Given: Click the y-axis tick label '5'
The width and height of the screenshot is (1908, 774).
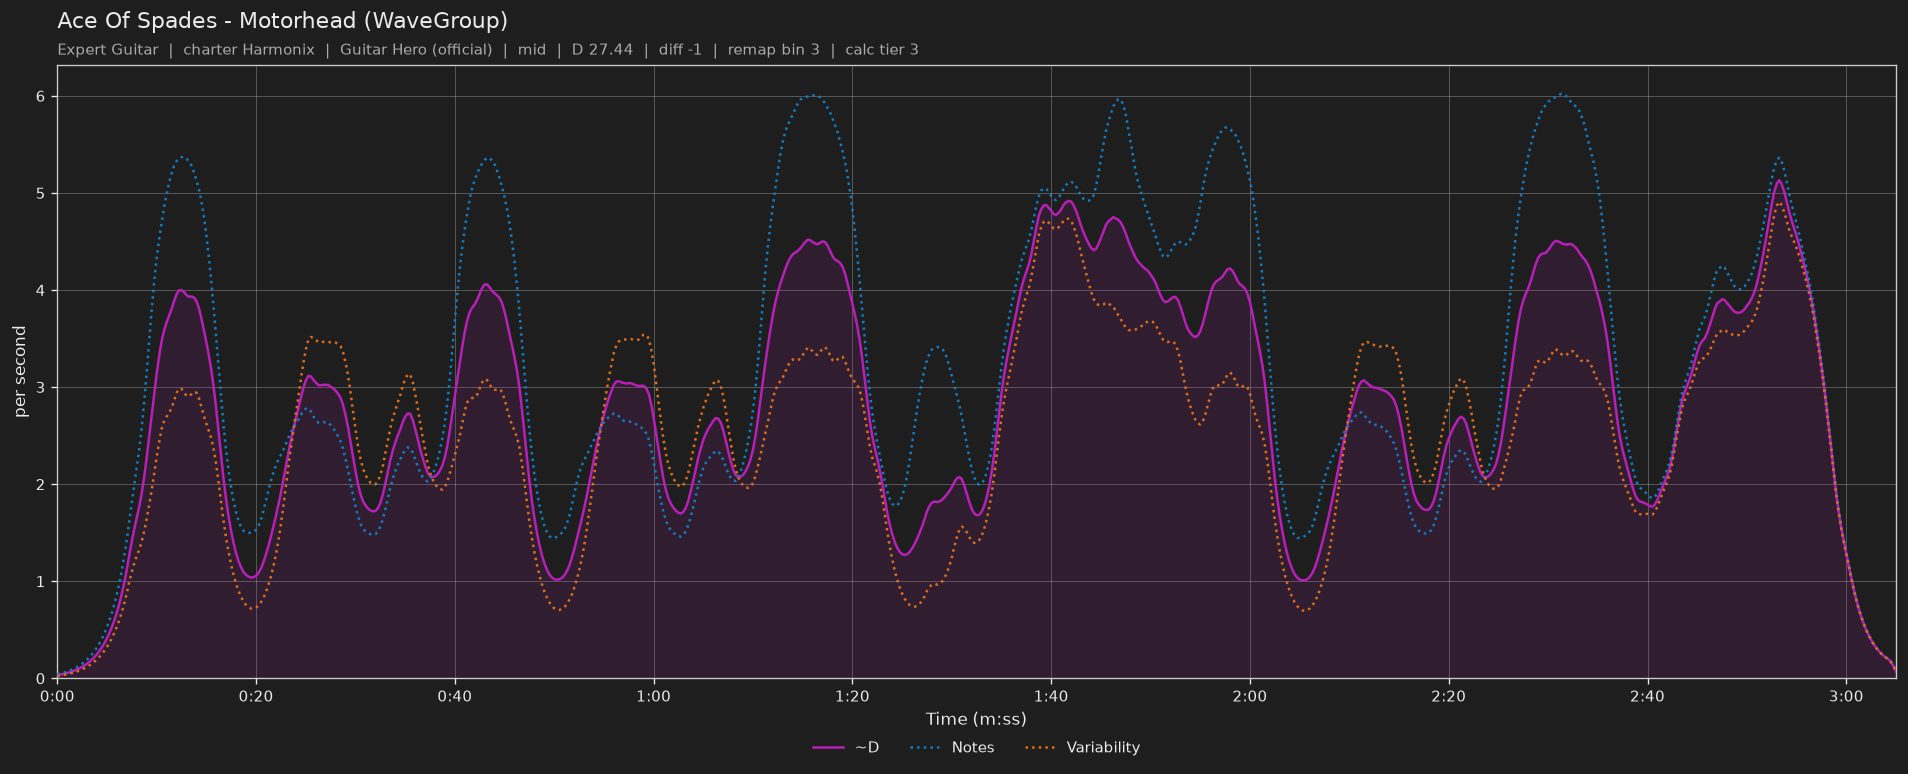Looking at the screenshot, I should pyautogui.click(x=42, y=194).
